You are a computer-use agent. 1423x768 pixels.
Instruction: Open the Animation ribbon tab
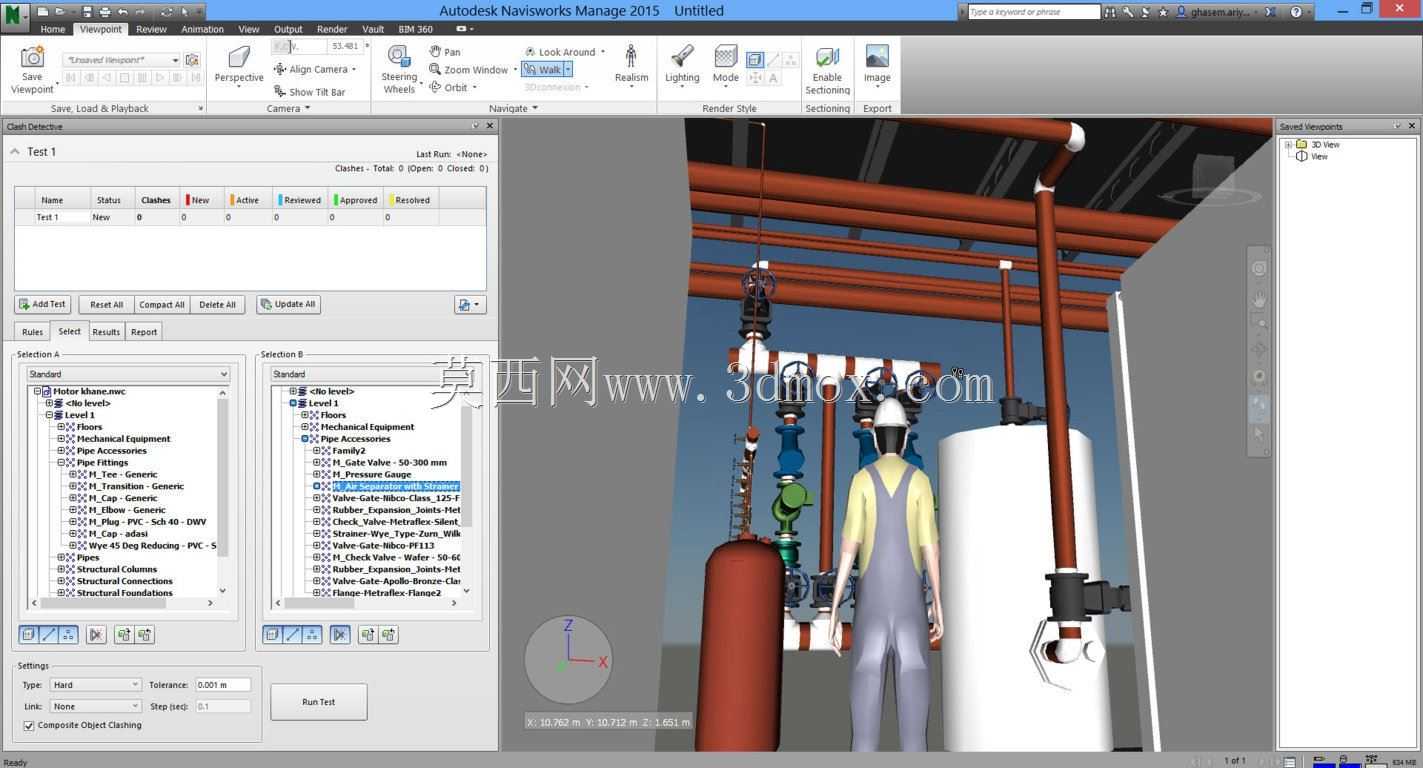(x=202, y=29)
